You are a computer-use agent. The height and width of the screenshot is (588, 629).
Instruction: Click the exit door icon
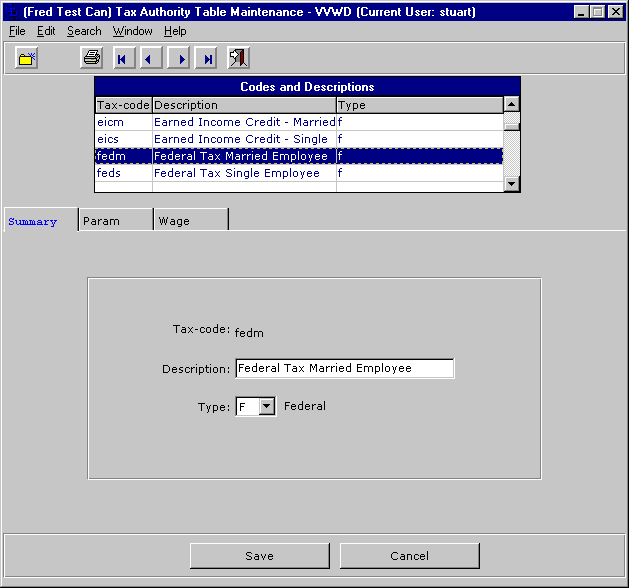[x=238, y=59]
